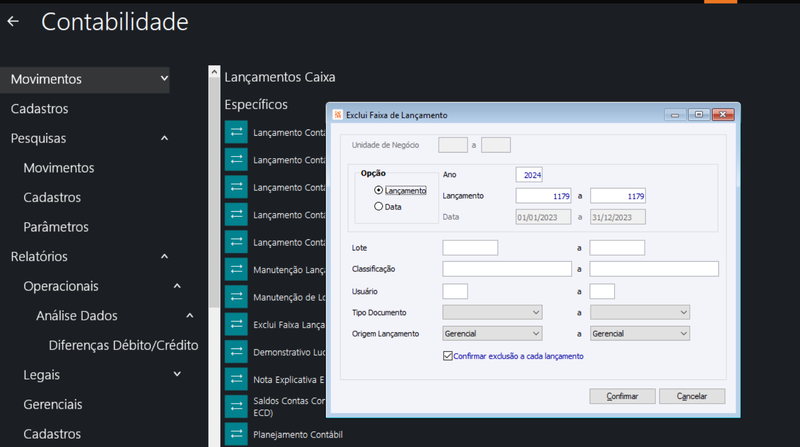This screenshot has height=447, width=800.
Task: Open the icon for Demonstrativo Lucro entry
Action: 236,352
